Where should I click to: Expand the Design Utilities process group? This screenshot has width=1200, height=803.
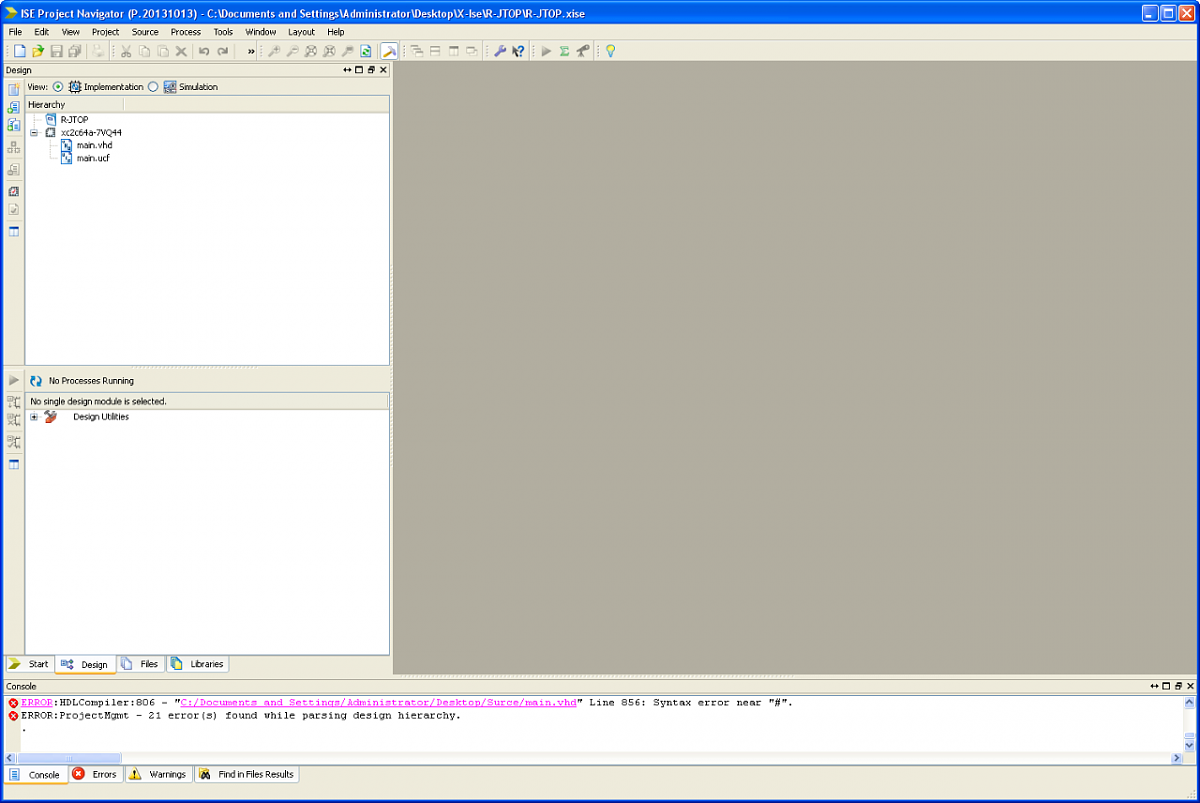click(34, 416)
